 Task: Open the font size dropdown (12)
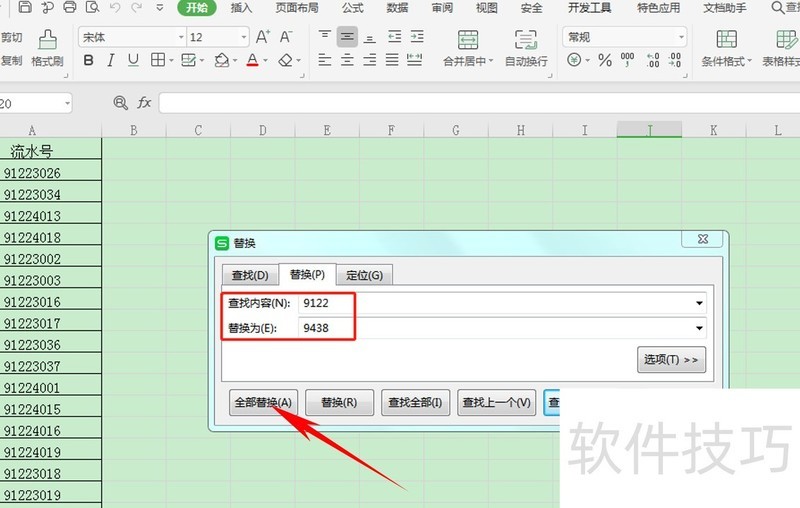(244, 37)
